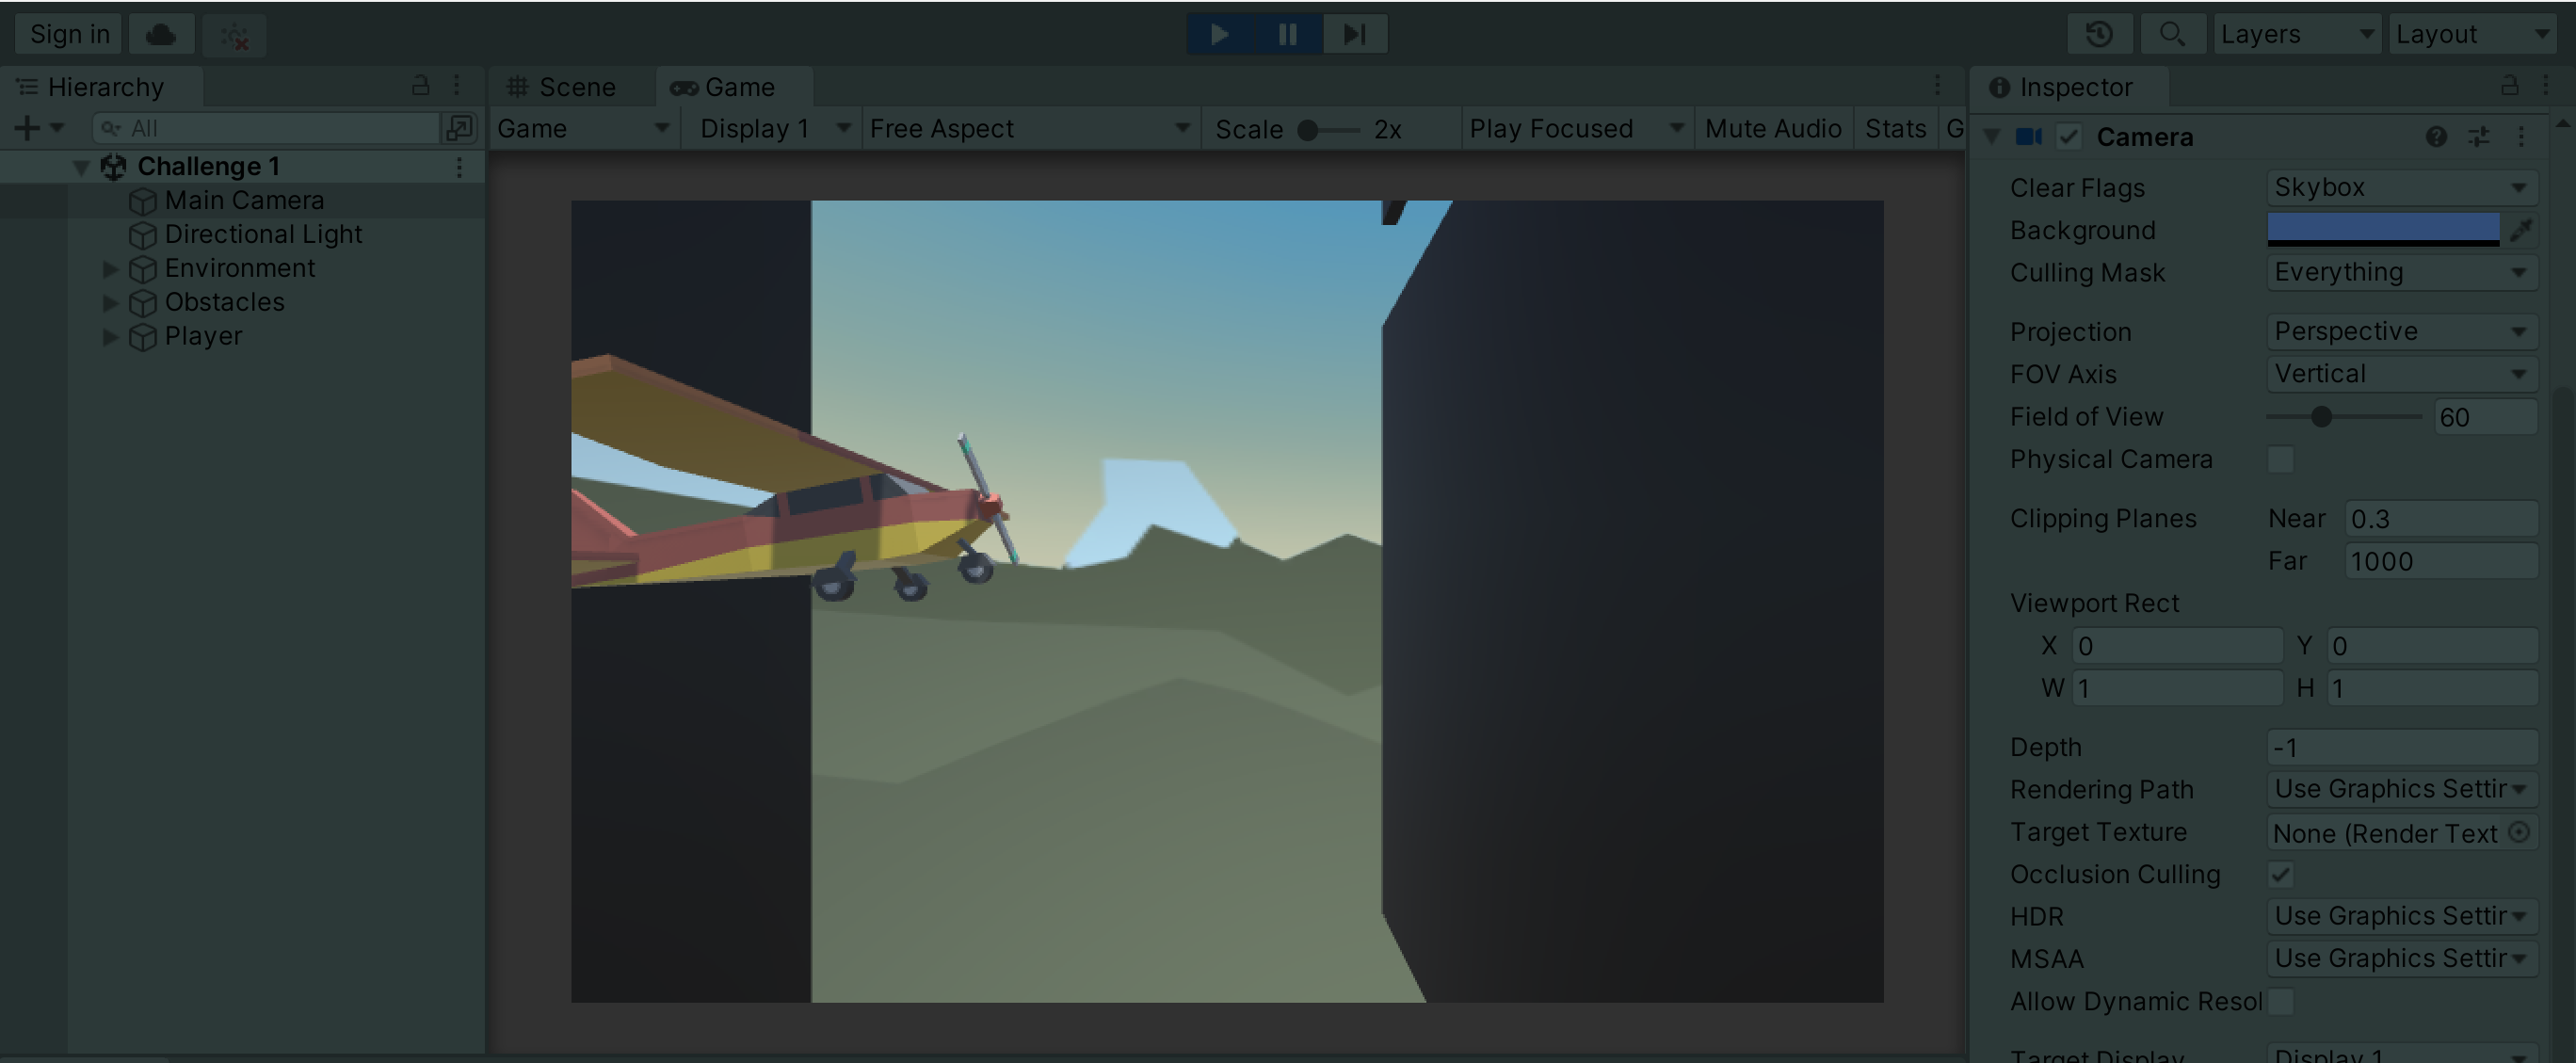Open the cloud services icon
Image resolution: width=2576 pixels, height=1063 pixels.
pos(160,34)
